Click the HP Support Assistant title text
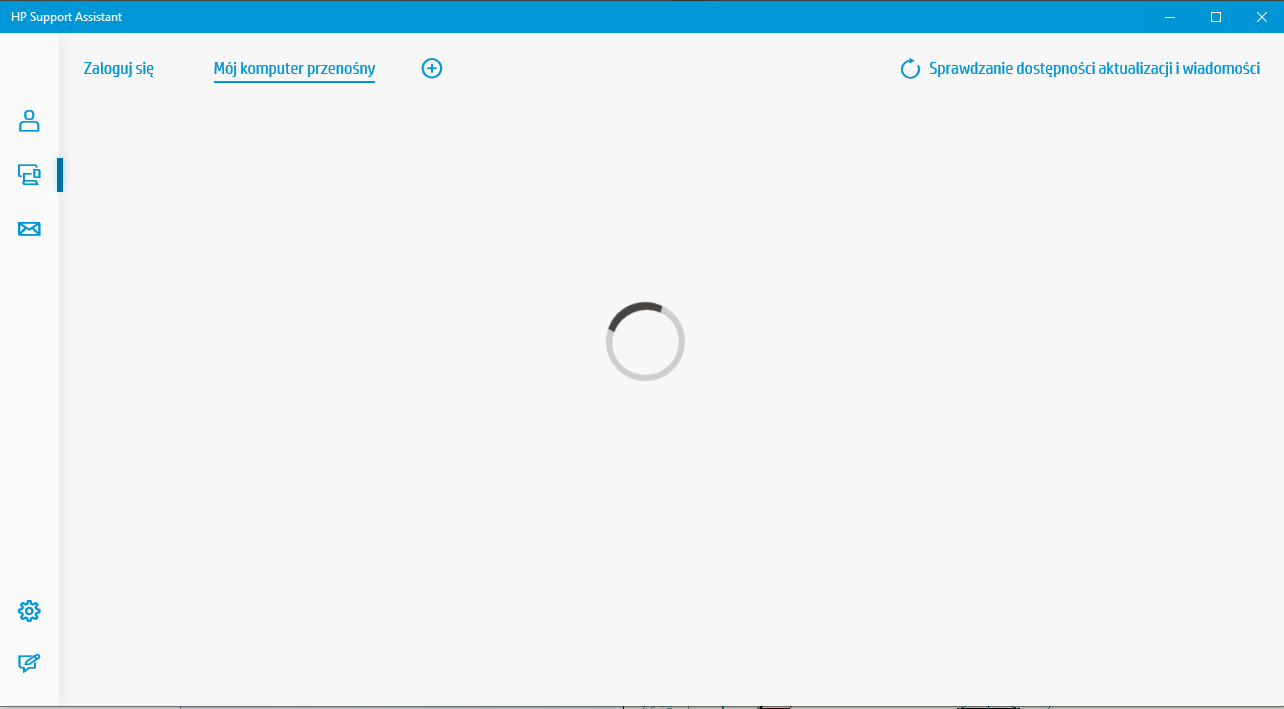 point(64,16)
